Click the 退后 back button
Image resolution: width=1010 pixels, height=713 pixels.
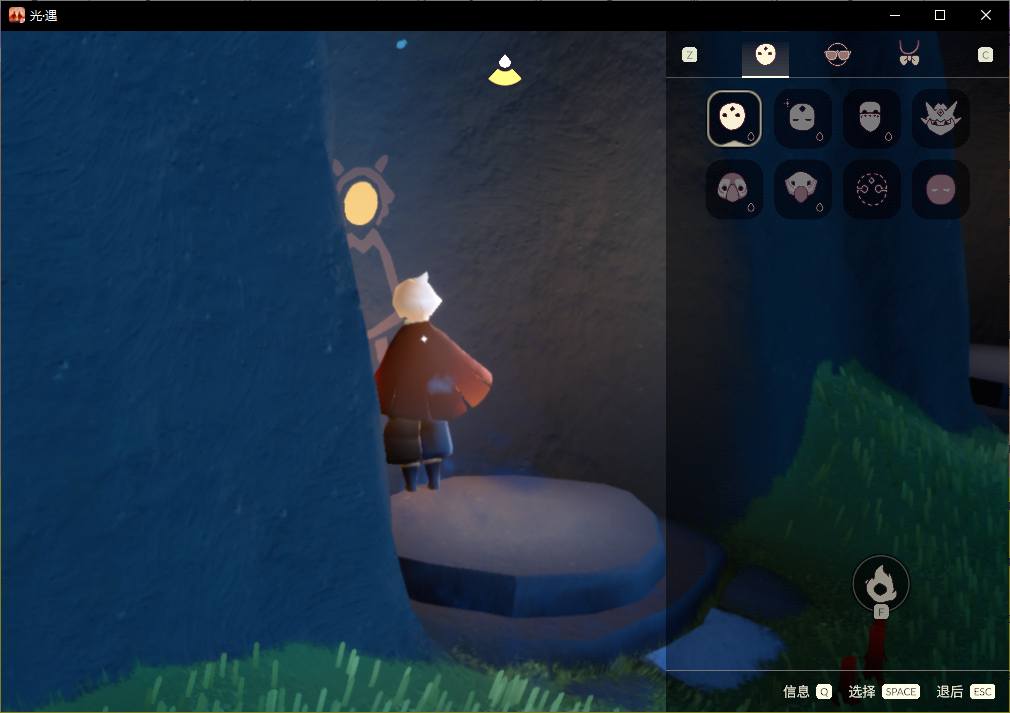(949, 692)
